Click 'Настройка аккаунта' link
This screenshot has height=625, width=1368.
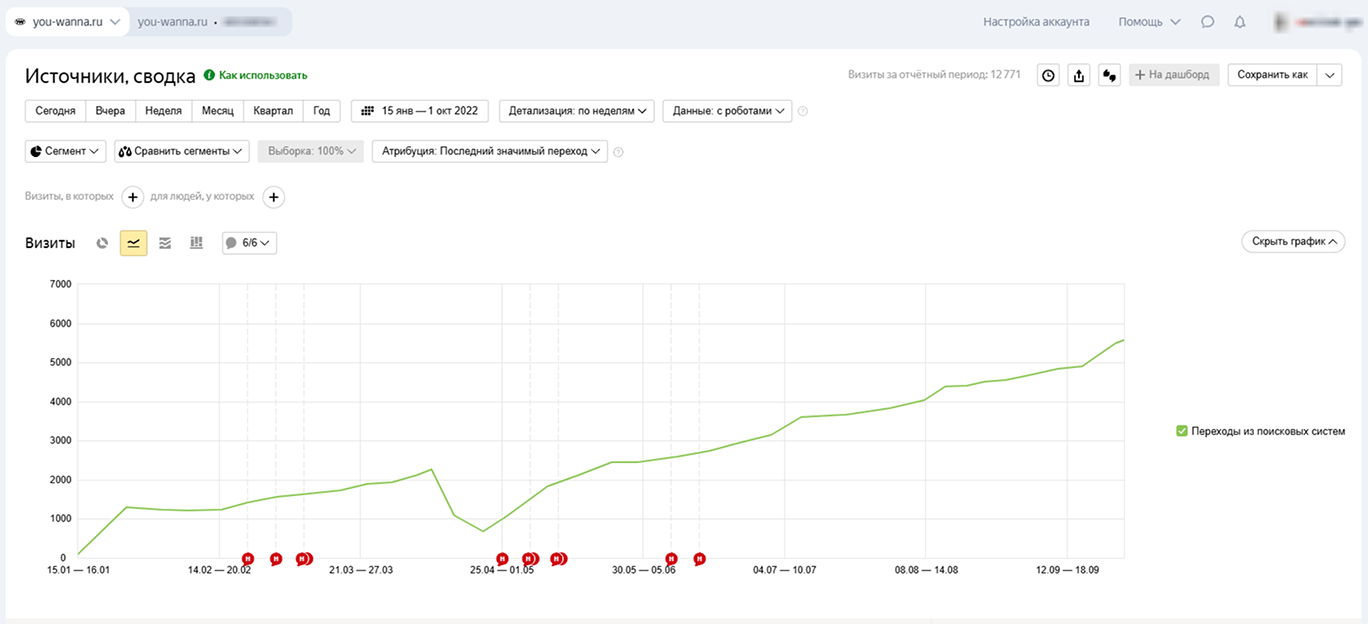[x=1036, y=22]
